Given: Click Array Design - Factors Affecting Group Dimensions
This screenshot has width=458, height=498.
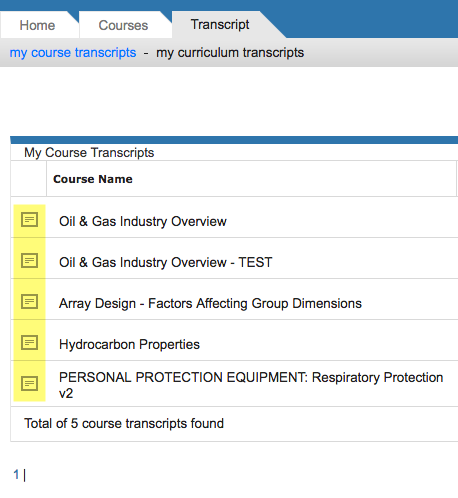Looking at the screenshot, I should [x=210, y=303].
